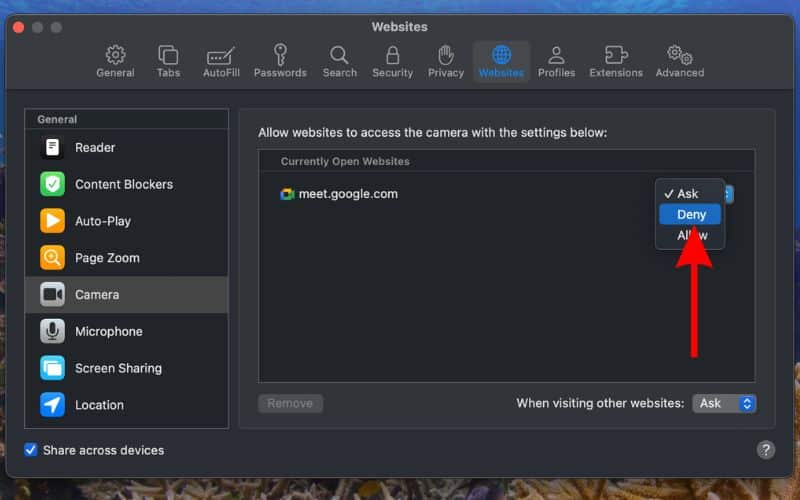
Task: Choose Deny in the camera permission menu
Action: point(690,214)
